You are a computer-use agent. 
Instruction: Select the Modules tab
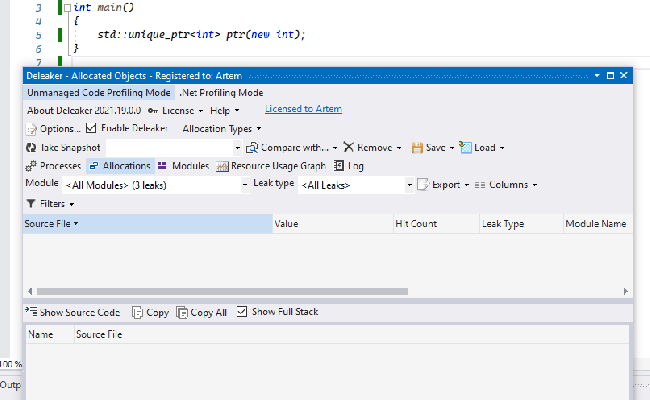point(183,166)
